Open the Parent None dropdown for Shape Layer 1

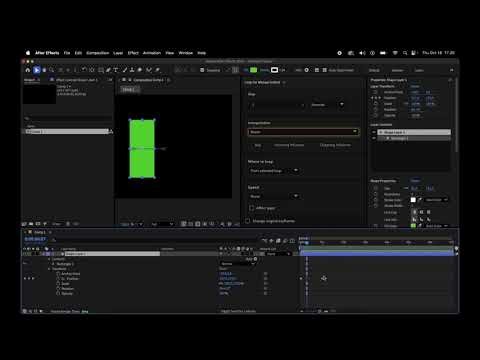[279, 254]
